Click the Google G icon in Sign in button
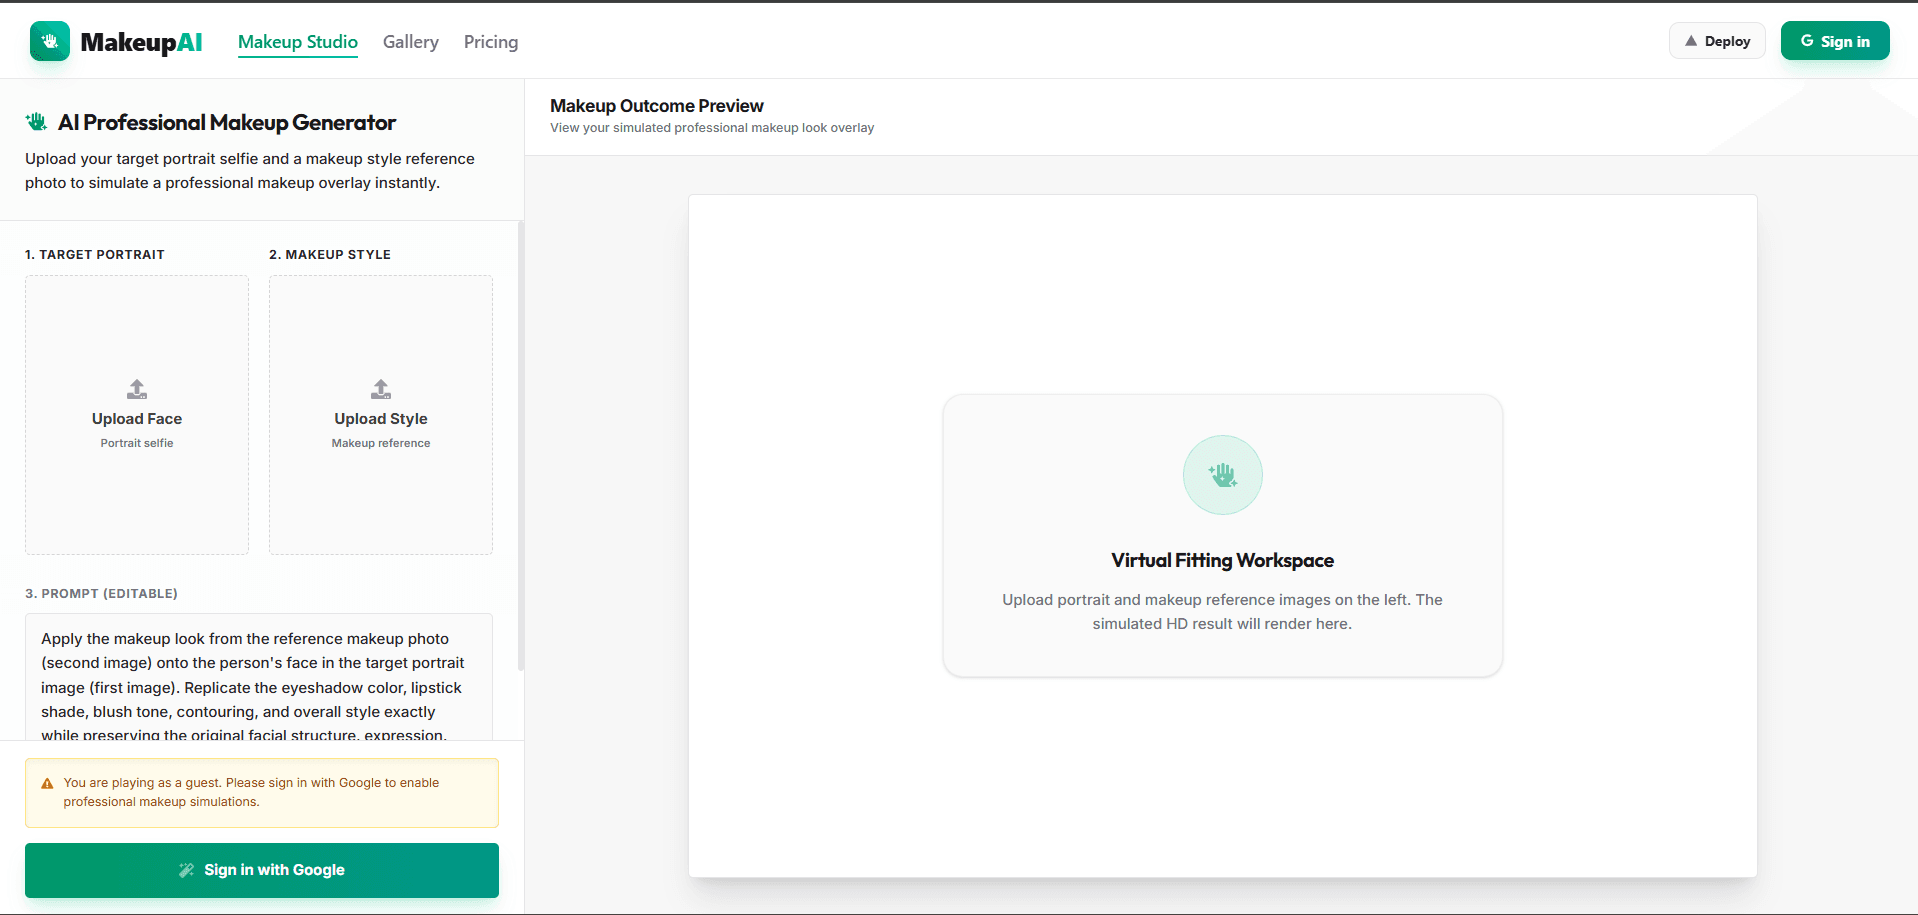The height and width of the screenshot is (915, 1918). 1807,41
